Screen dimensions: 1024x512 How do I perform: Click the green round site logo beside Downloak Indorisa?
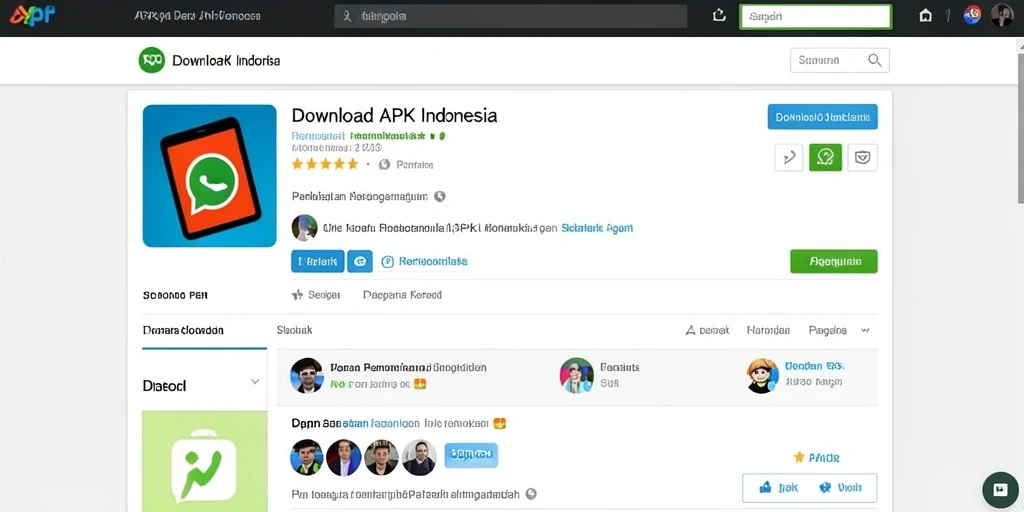[152, 60]
